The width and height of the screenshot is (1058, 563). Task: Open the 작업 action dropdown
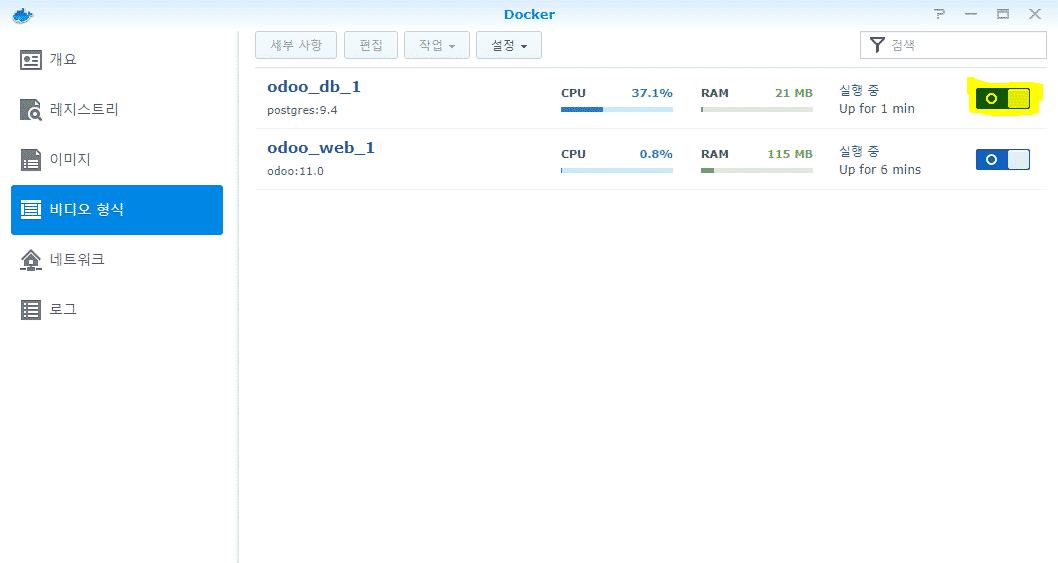(x=437, y=45)
